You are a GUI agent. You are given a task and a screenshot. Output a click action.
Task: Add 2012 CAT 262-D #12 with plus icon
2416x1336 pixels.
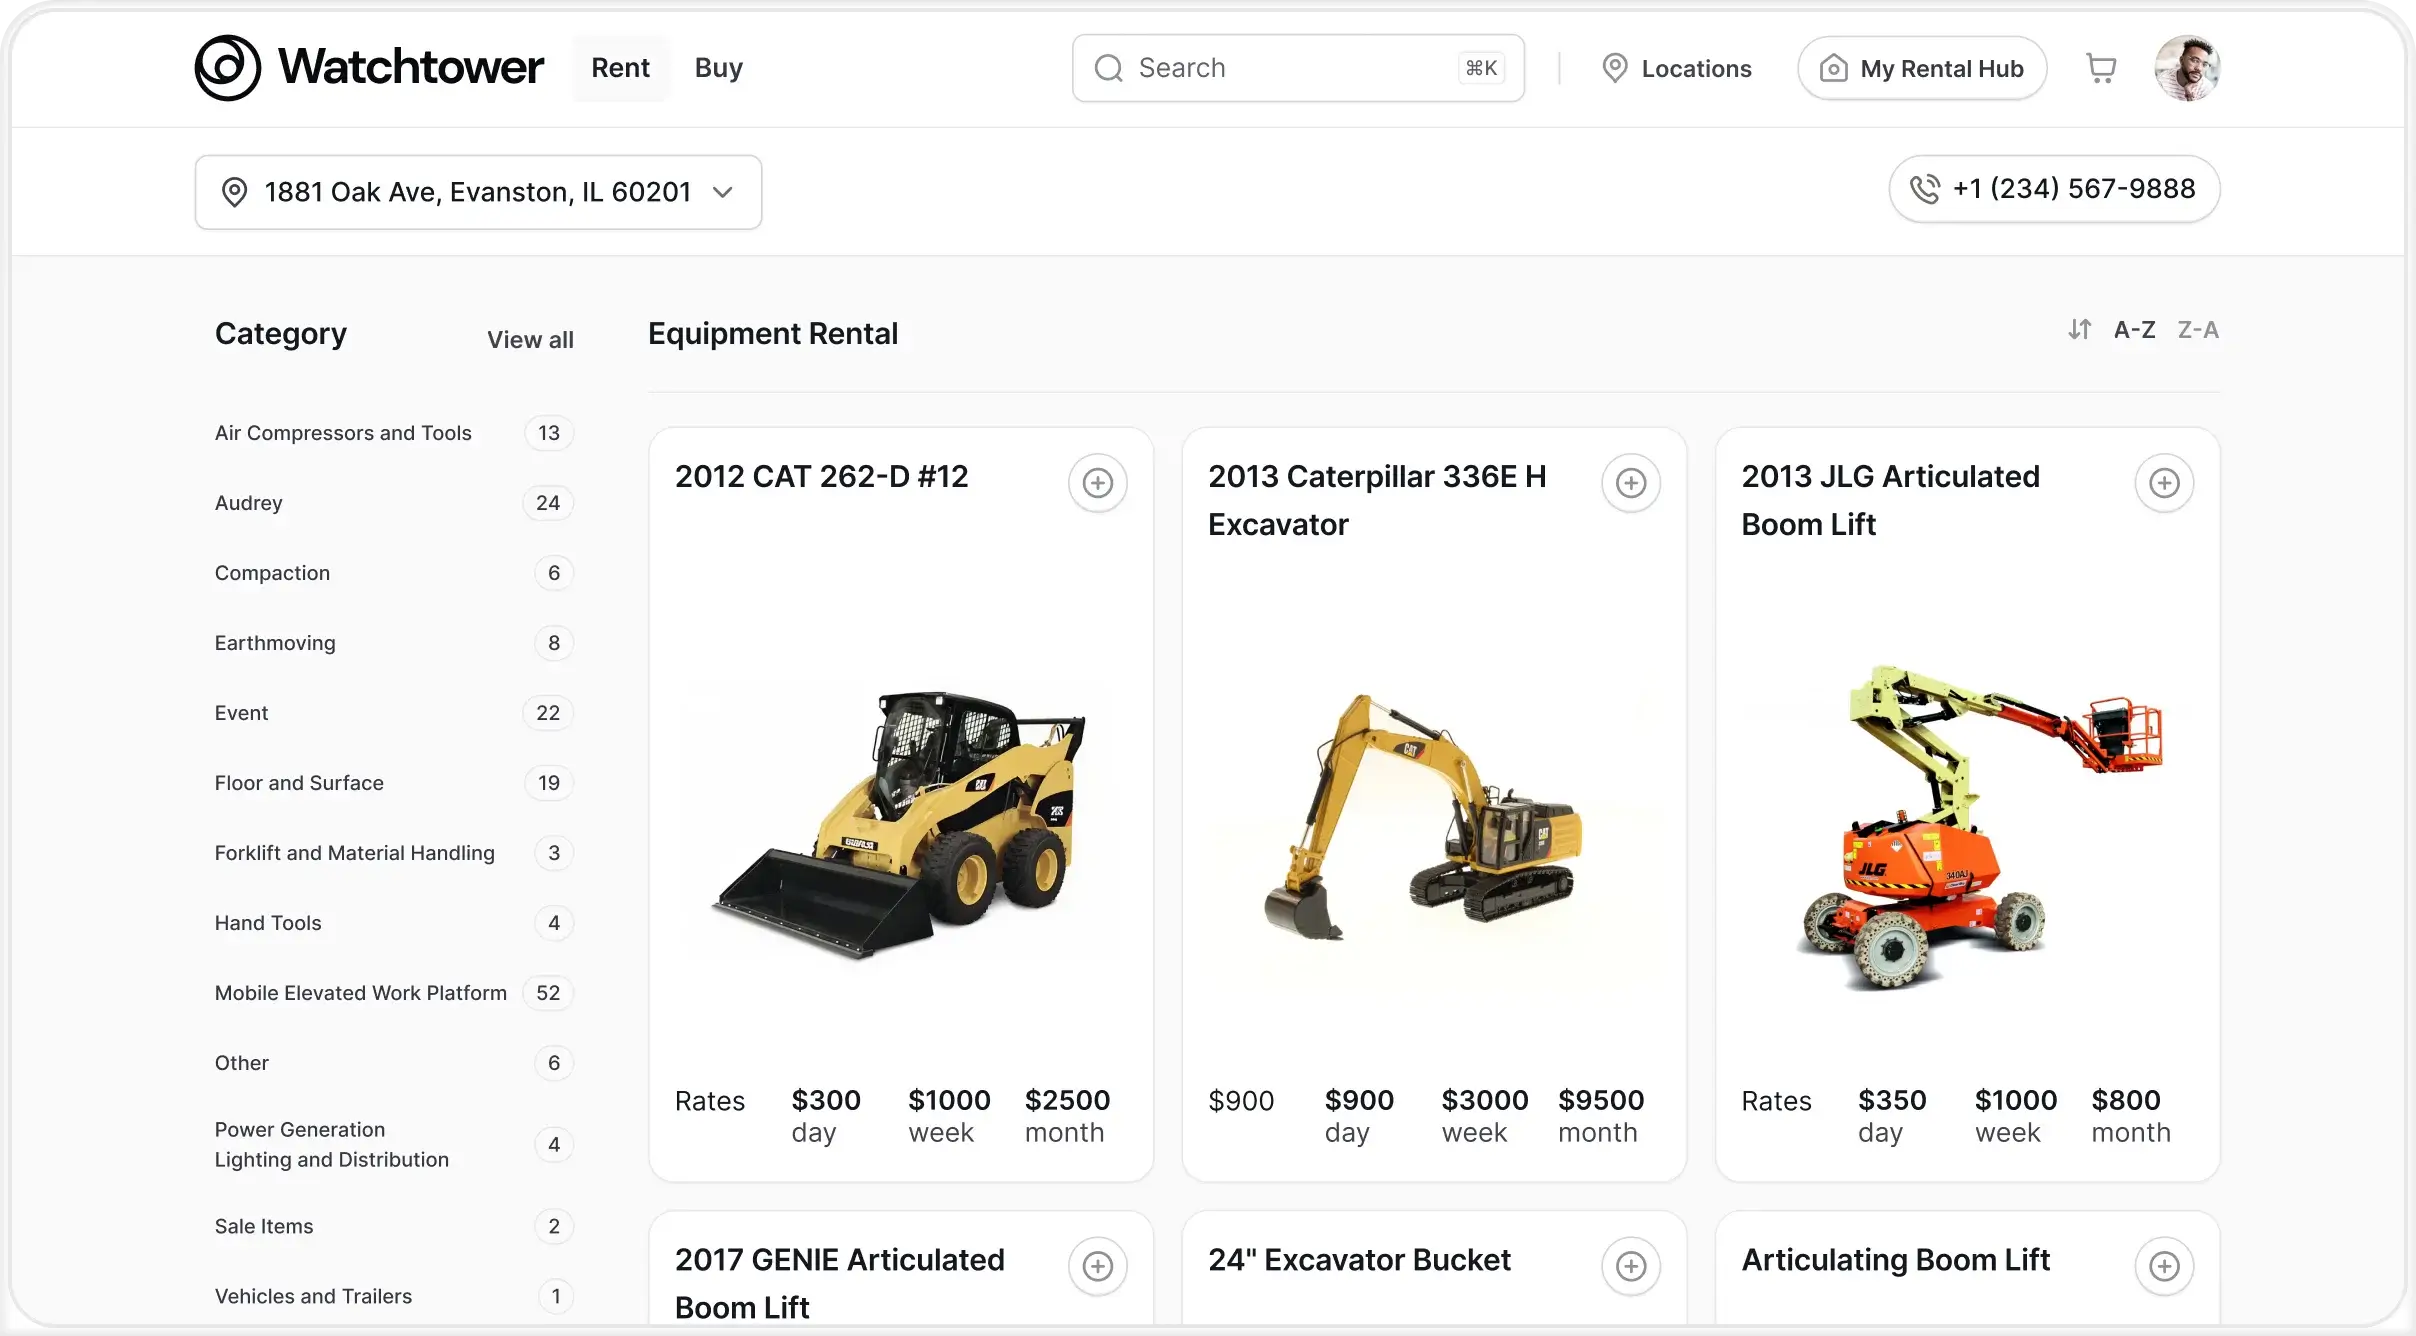click(x=1097, y=483)
